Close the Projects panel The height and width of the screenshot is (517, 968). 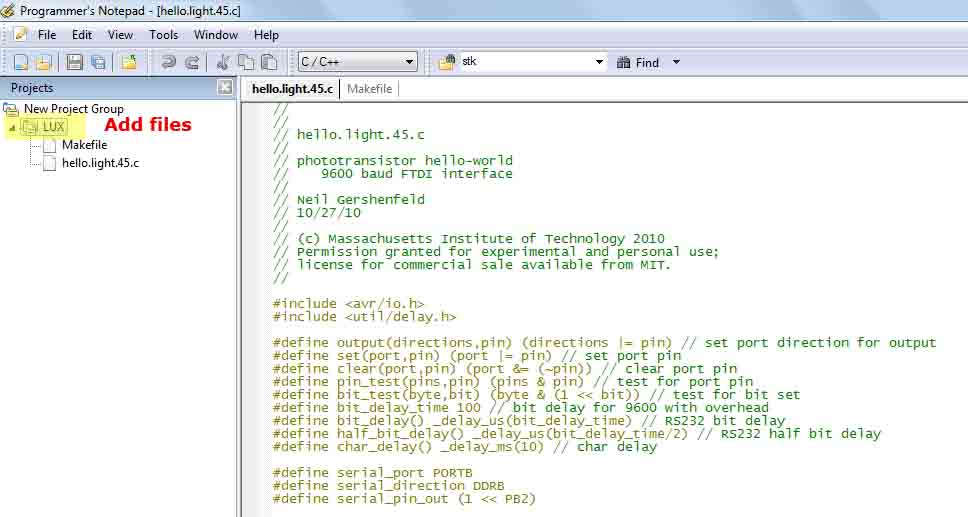coord(225,87)
